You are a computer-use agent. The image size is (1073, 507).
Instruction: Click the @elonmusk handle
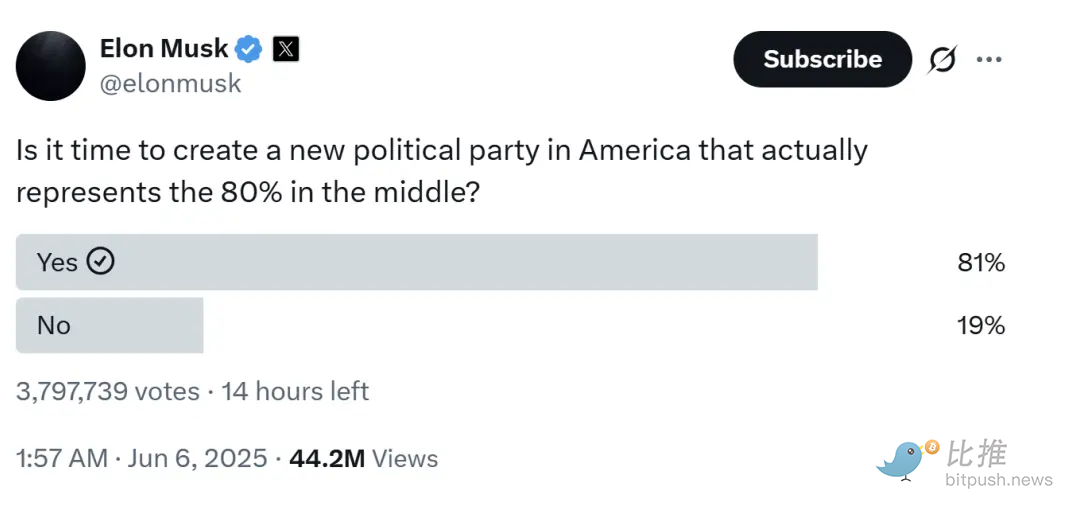click(170, 83)
